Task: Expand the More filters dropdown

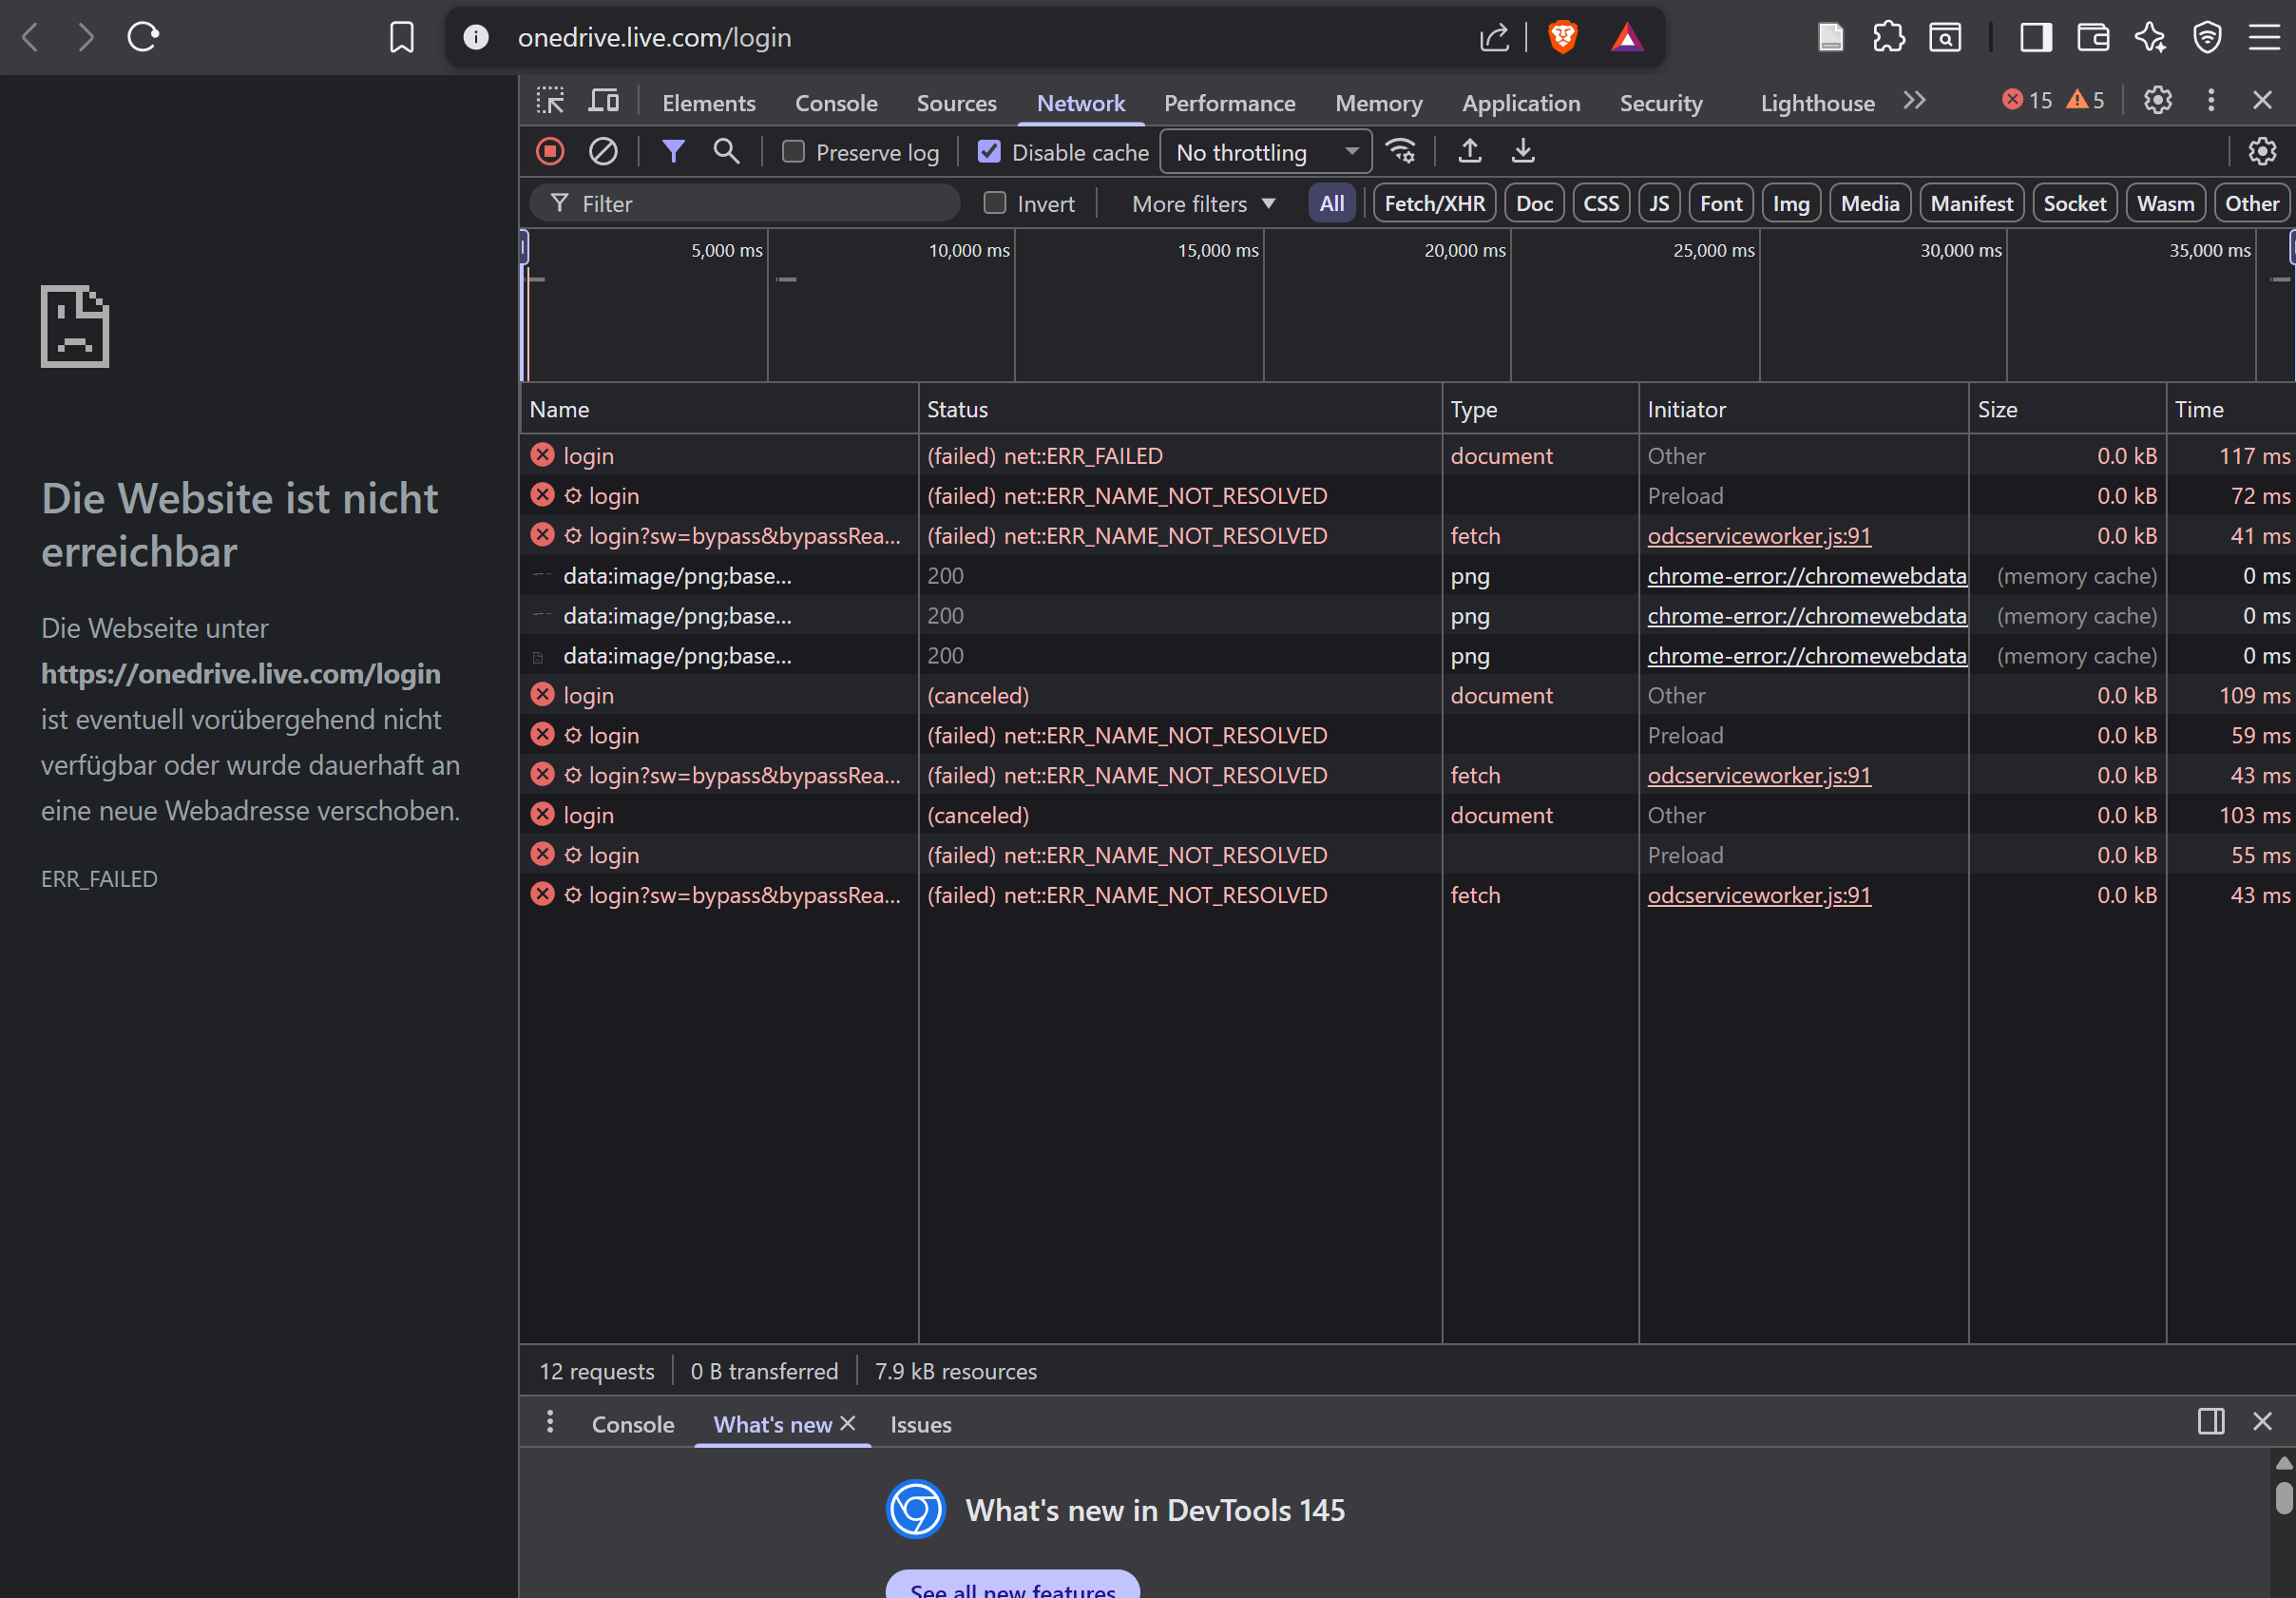Action: coord(1203,203)
